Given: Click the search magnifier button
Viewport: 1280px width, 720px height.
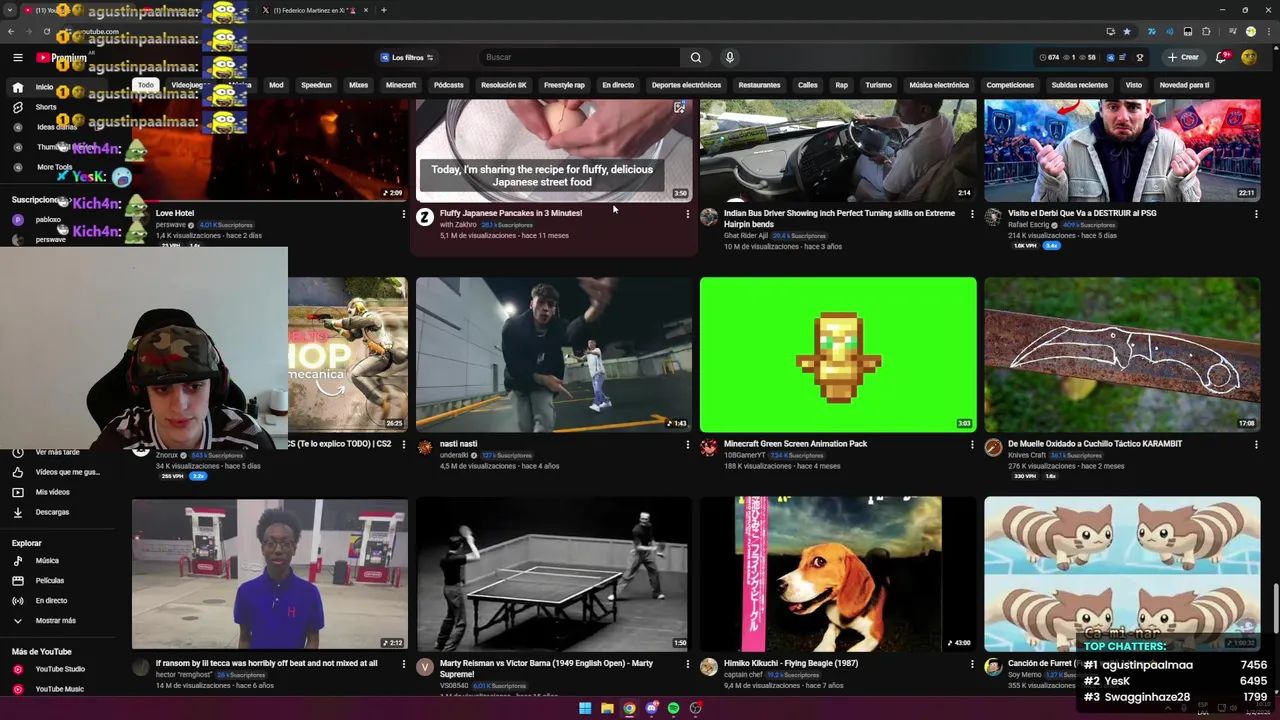Looking at the screenshot, I should (x=696, y=57).
